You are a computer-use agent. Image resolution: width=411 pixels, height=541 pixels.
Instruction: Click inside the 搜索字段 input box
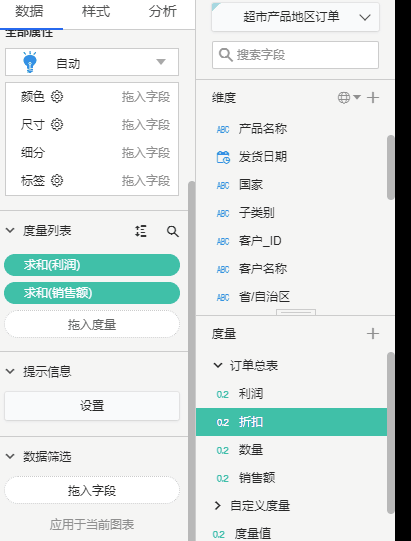click(295, 55)
